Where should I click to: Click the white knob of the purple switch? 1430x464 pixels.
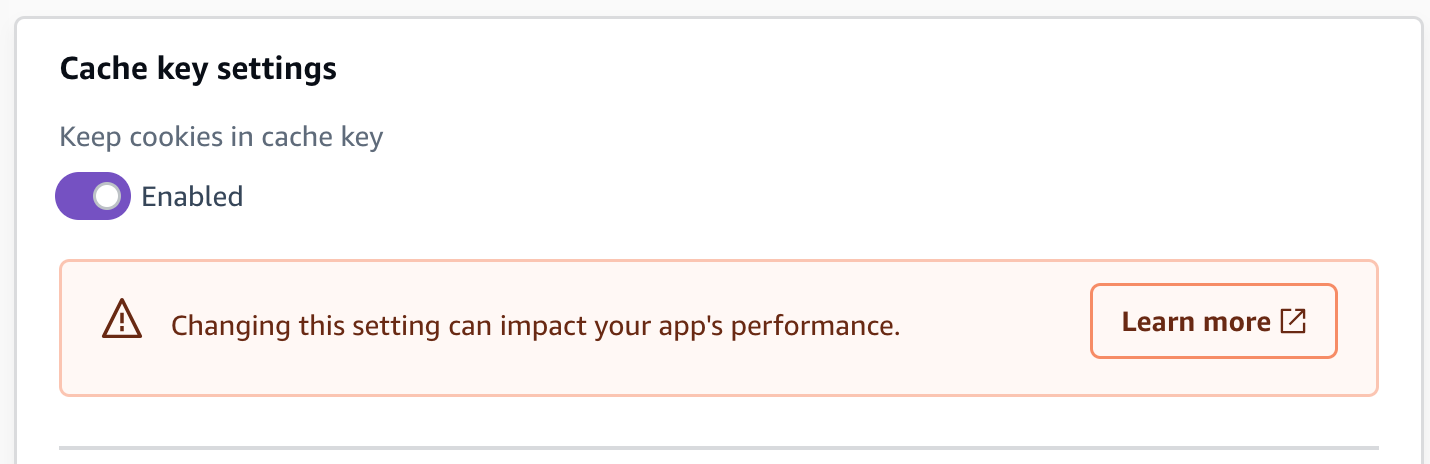point(108,196)
